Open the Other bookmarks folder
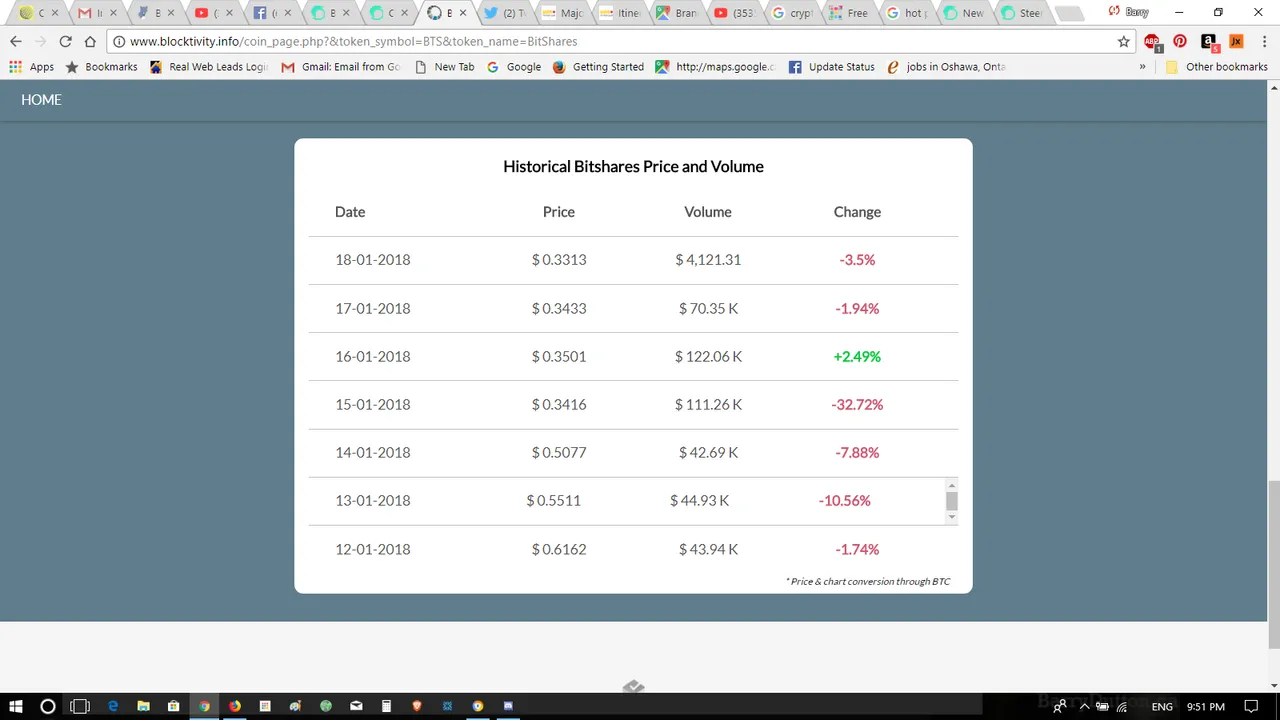 (1217, 67)
